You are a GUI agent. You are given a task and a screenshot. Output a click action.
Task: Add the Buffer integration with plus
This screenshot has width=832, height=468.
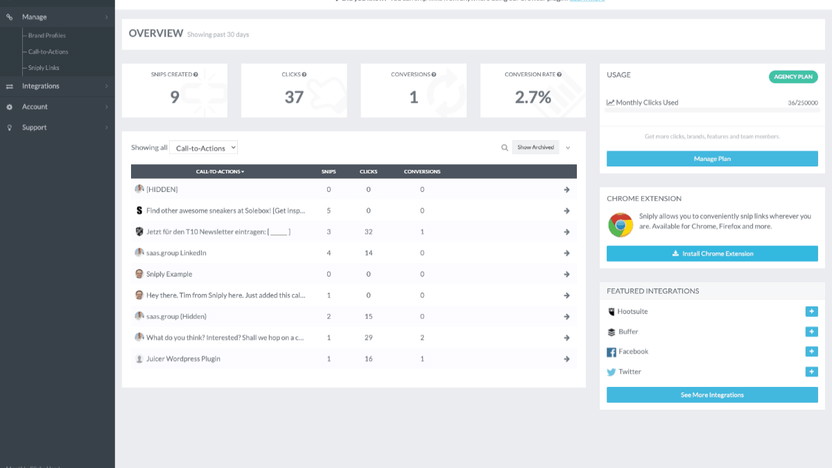[x=811, y=332]
